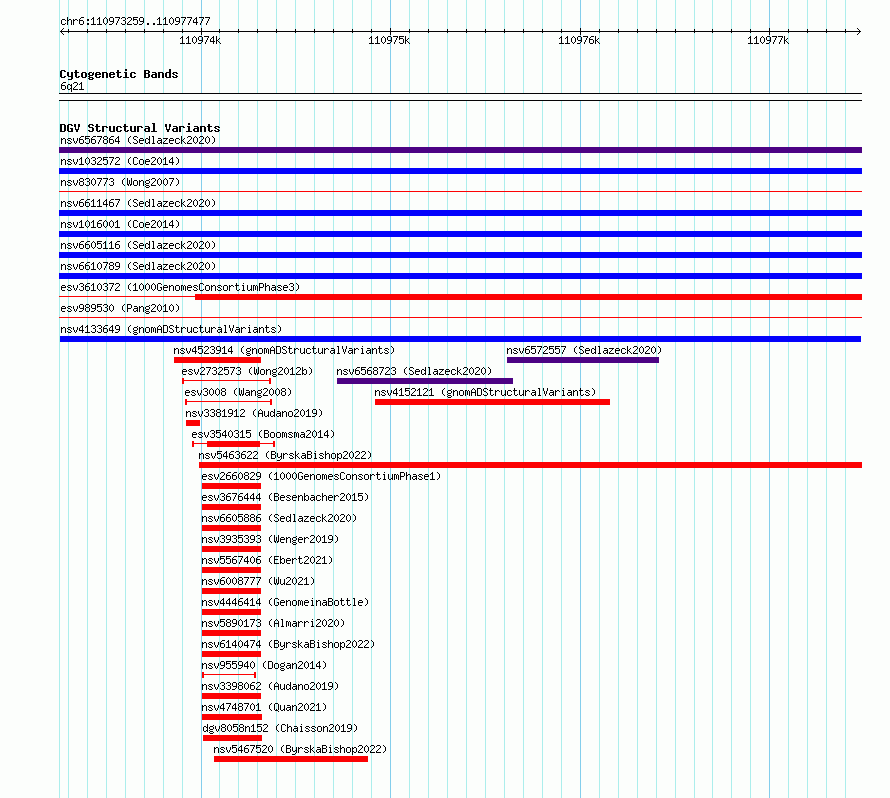This screenshot has width=890, height=798.
Task: Click the red nsv5467520 variant bar
Action: tap(291, 759)
